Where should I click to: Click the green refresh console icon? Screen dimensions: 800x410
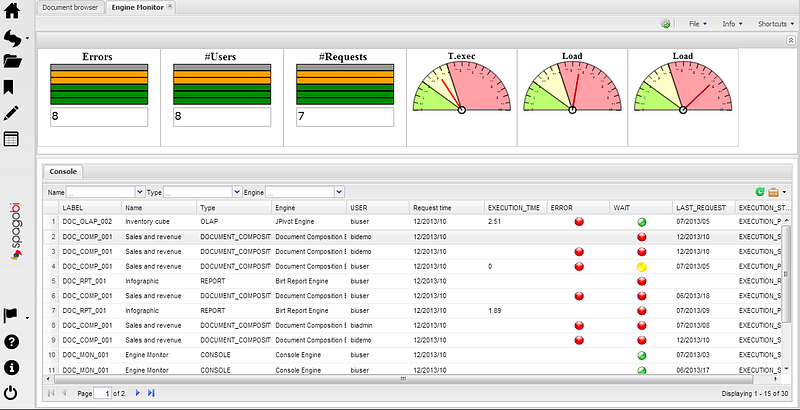coord(760,192)
